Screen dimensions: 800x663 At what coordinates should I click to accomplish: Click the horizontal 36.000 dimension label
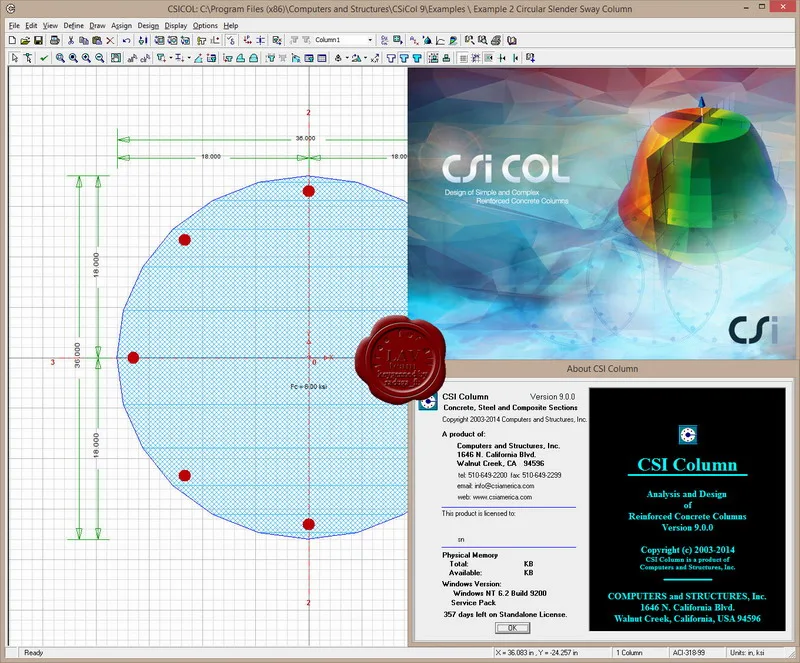click(306, 138)
